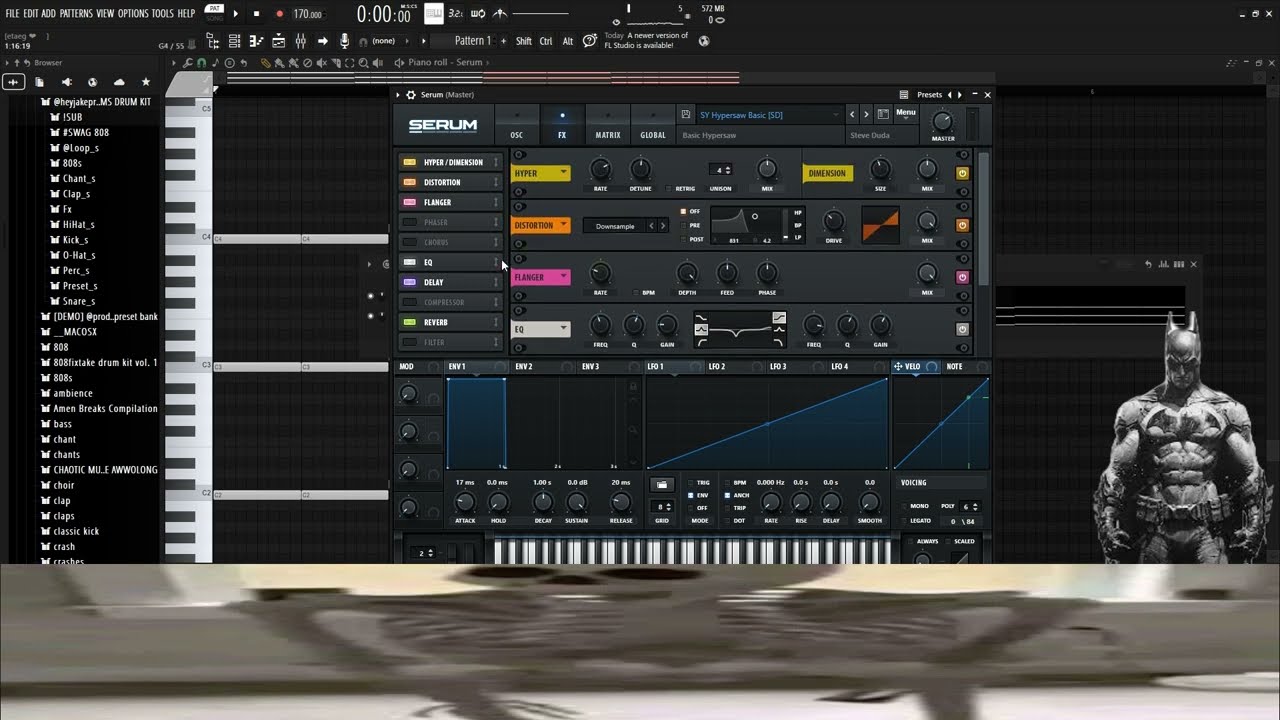Toggle Hyper/Dimension effect power button
The width and height of the screenshot is (1280, 720).
click(962, 173)
